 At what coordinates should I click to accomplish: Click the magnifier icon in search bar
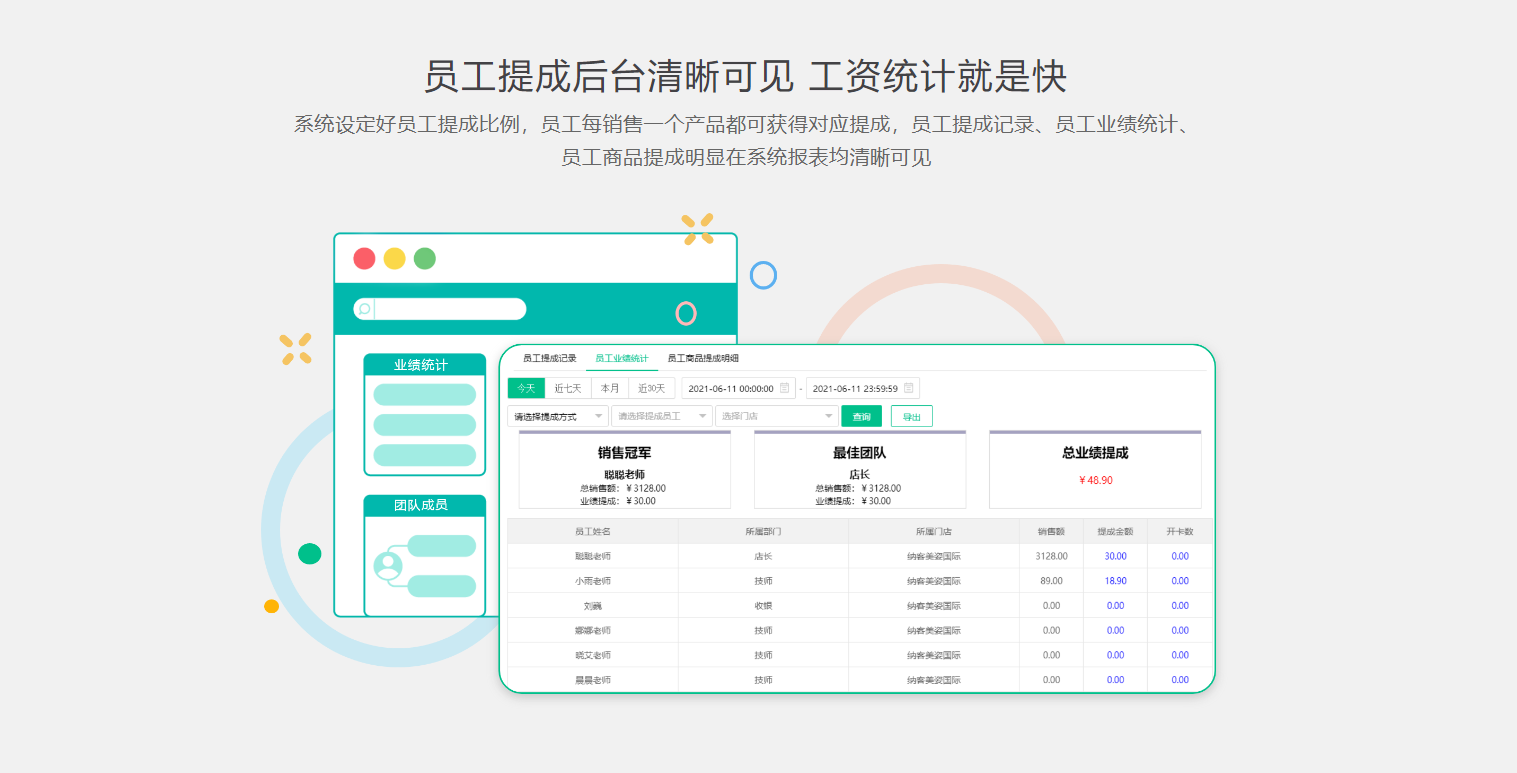coord(364,309)
